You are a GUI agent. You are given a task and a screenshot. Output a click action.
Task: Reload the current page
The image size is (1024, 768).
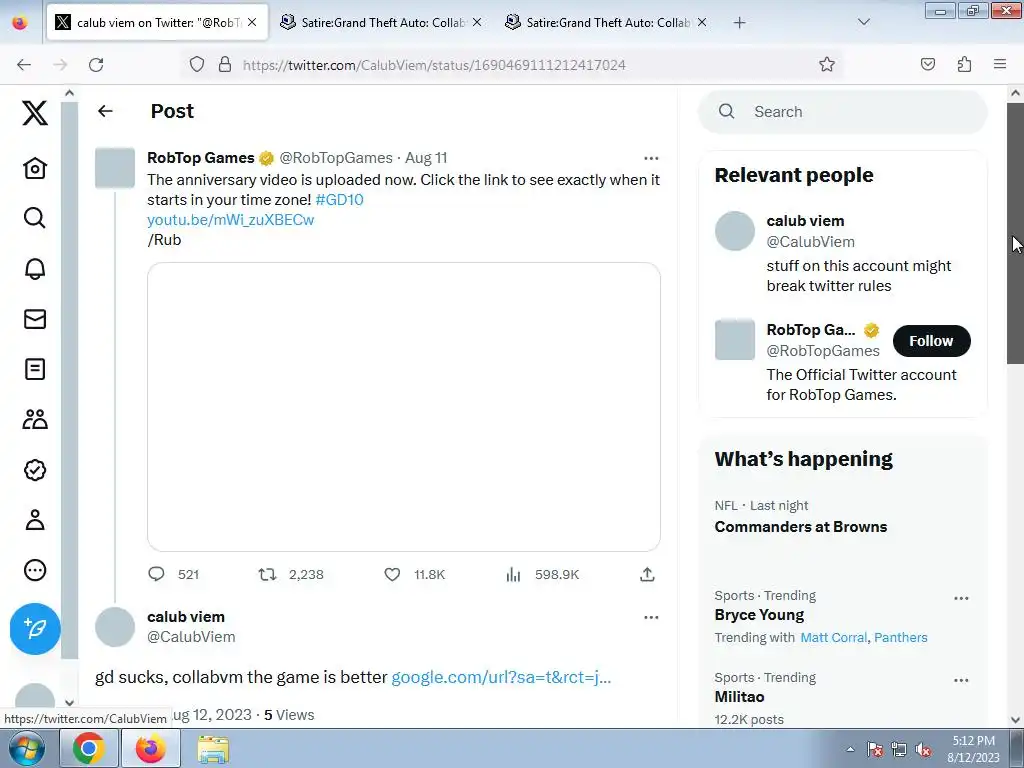(96, 65)
